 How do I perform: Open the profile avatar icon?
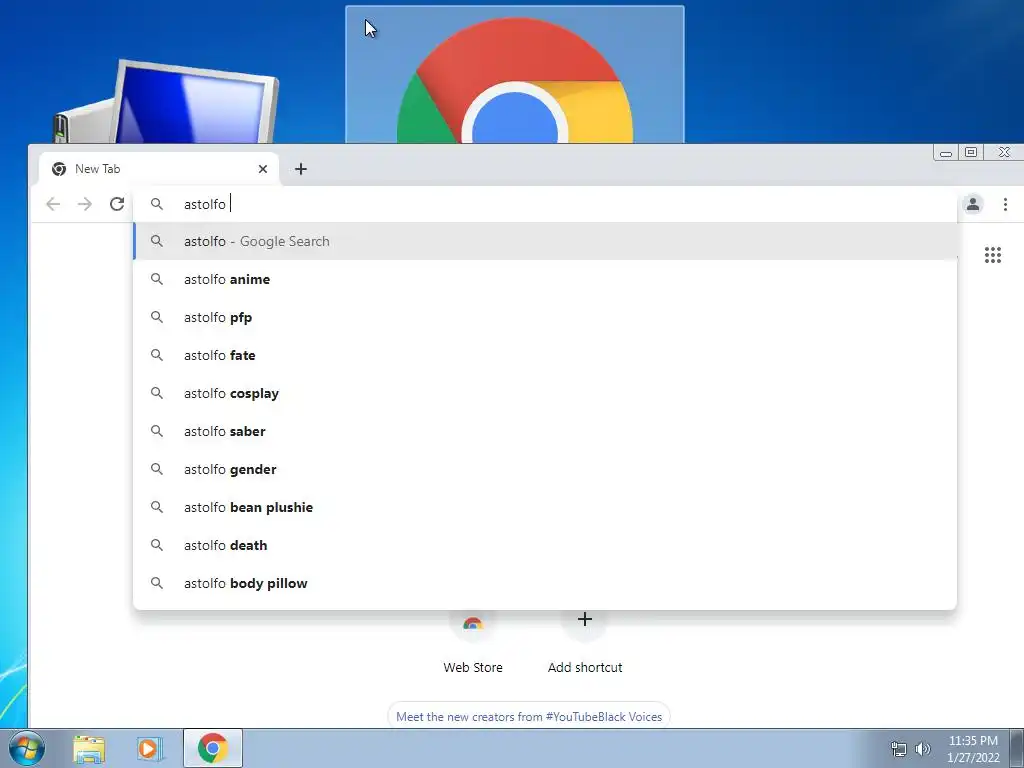[972, 204]
